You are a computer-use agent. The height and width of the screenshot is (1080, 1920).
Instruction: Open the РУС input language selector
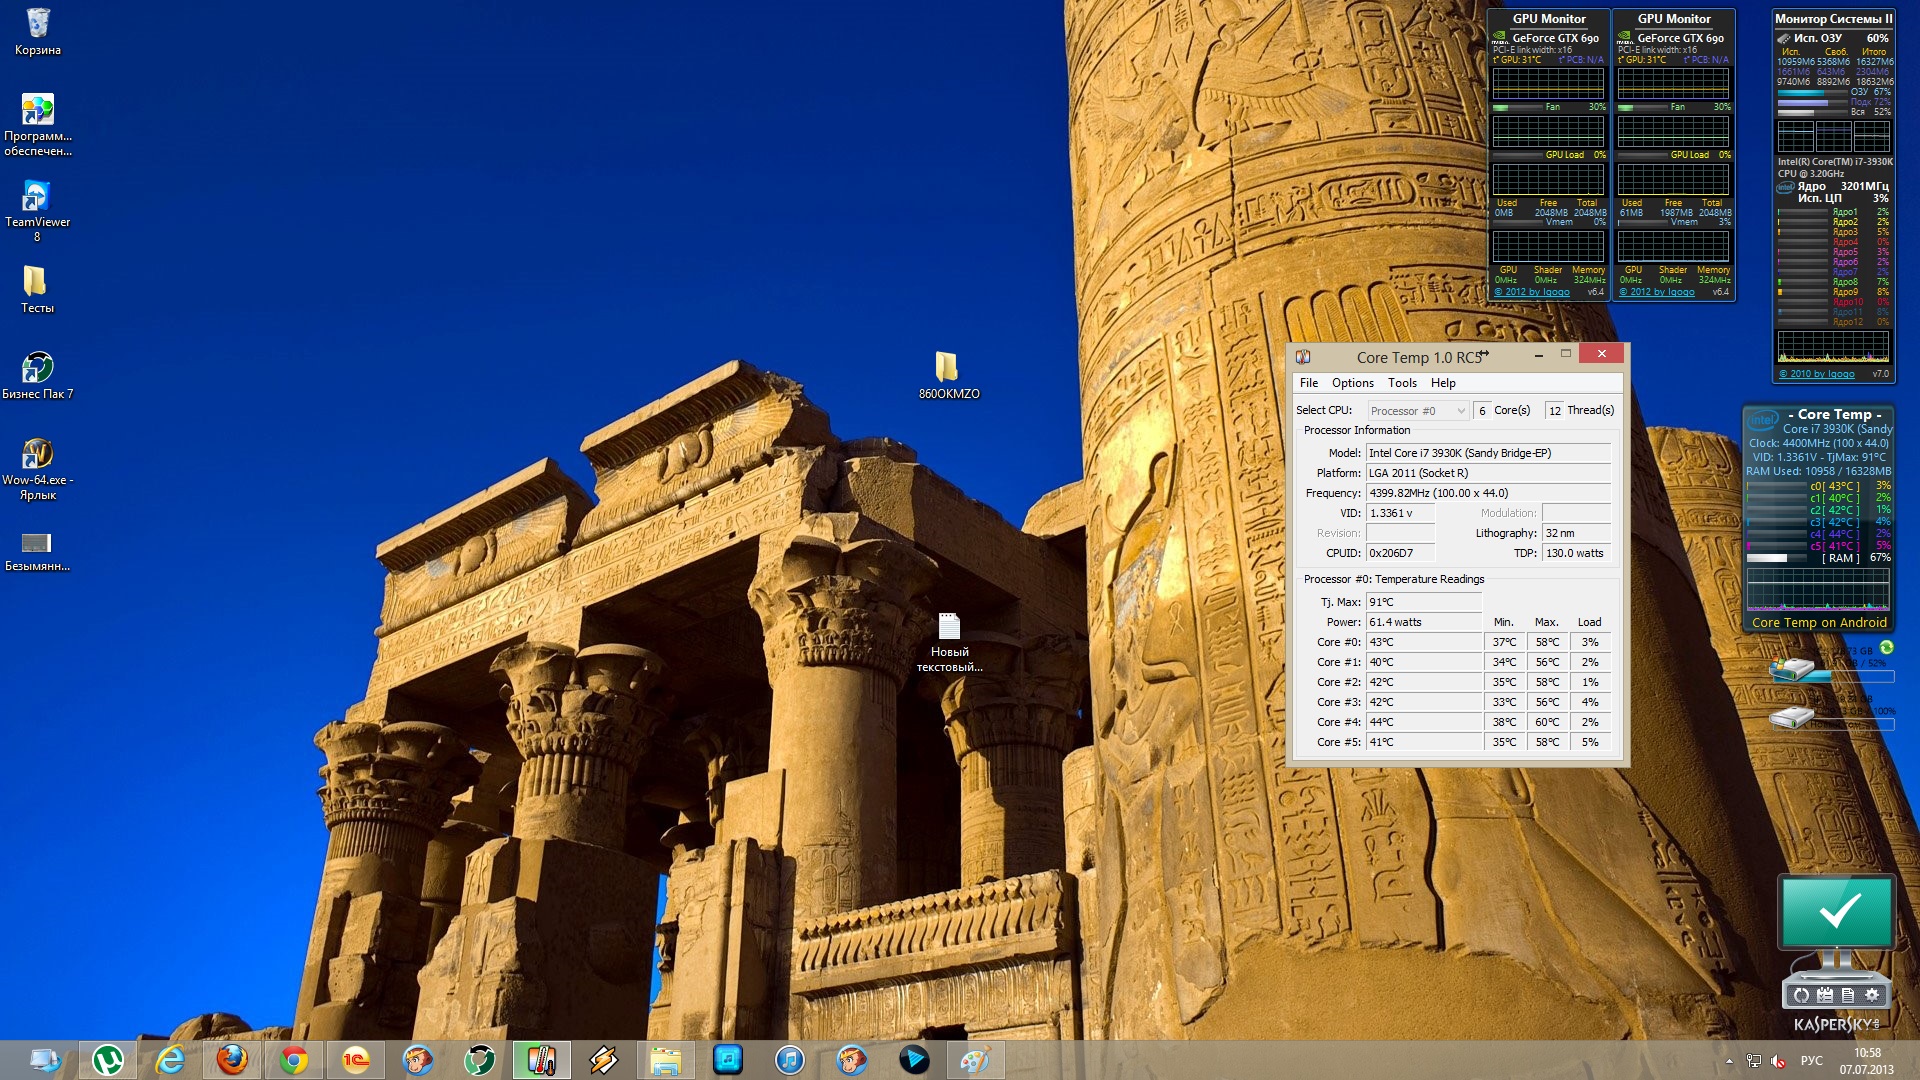tap(1811, 1061)
